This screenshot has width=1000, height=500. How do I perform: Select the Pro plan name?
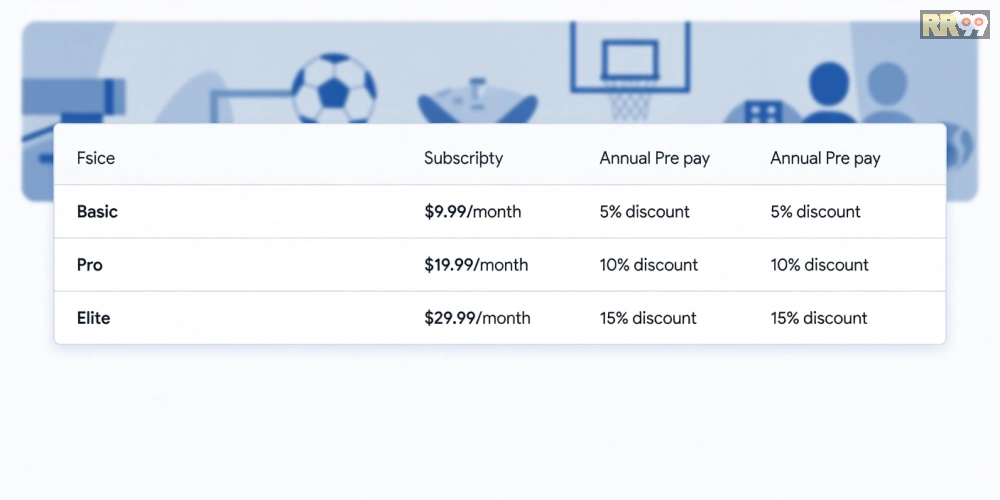[90, 265]
